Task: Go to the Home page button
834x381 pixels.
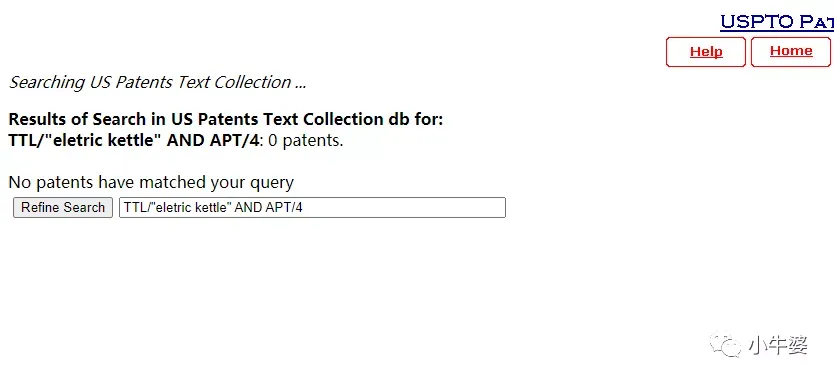Action: pos(791,52)
